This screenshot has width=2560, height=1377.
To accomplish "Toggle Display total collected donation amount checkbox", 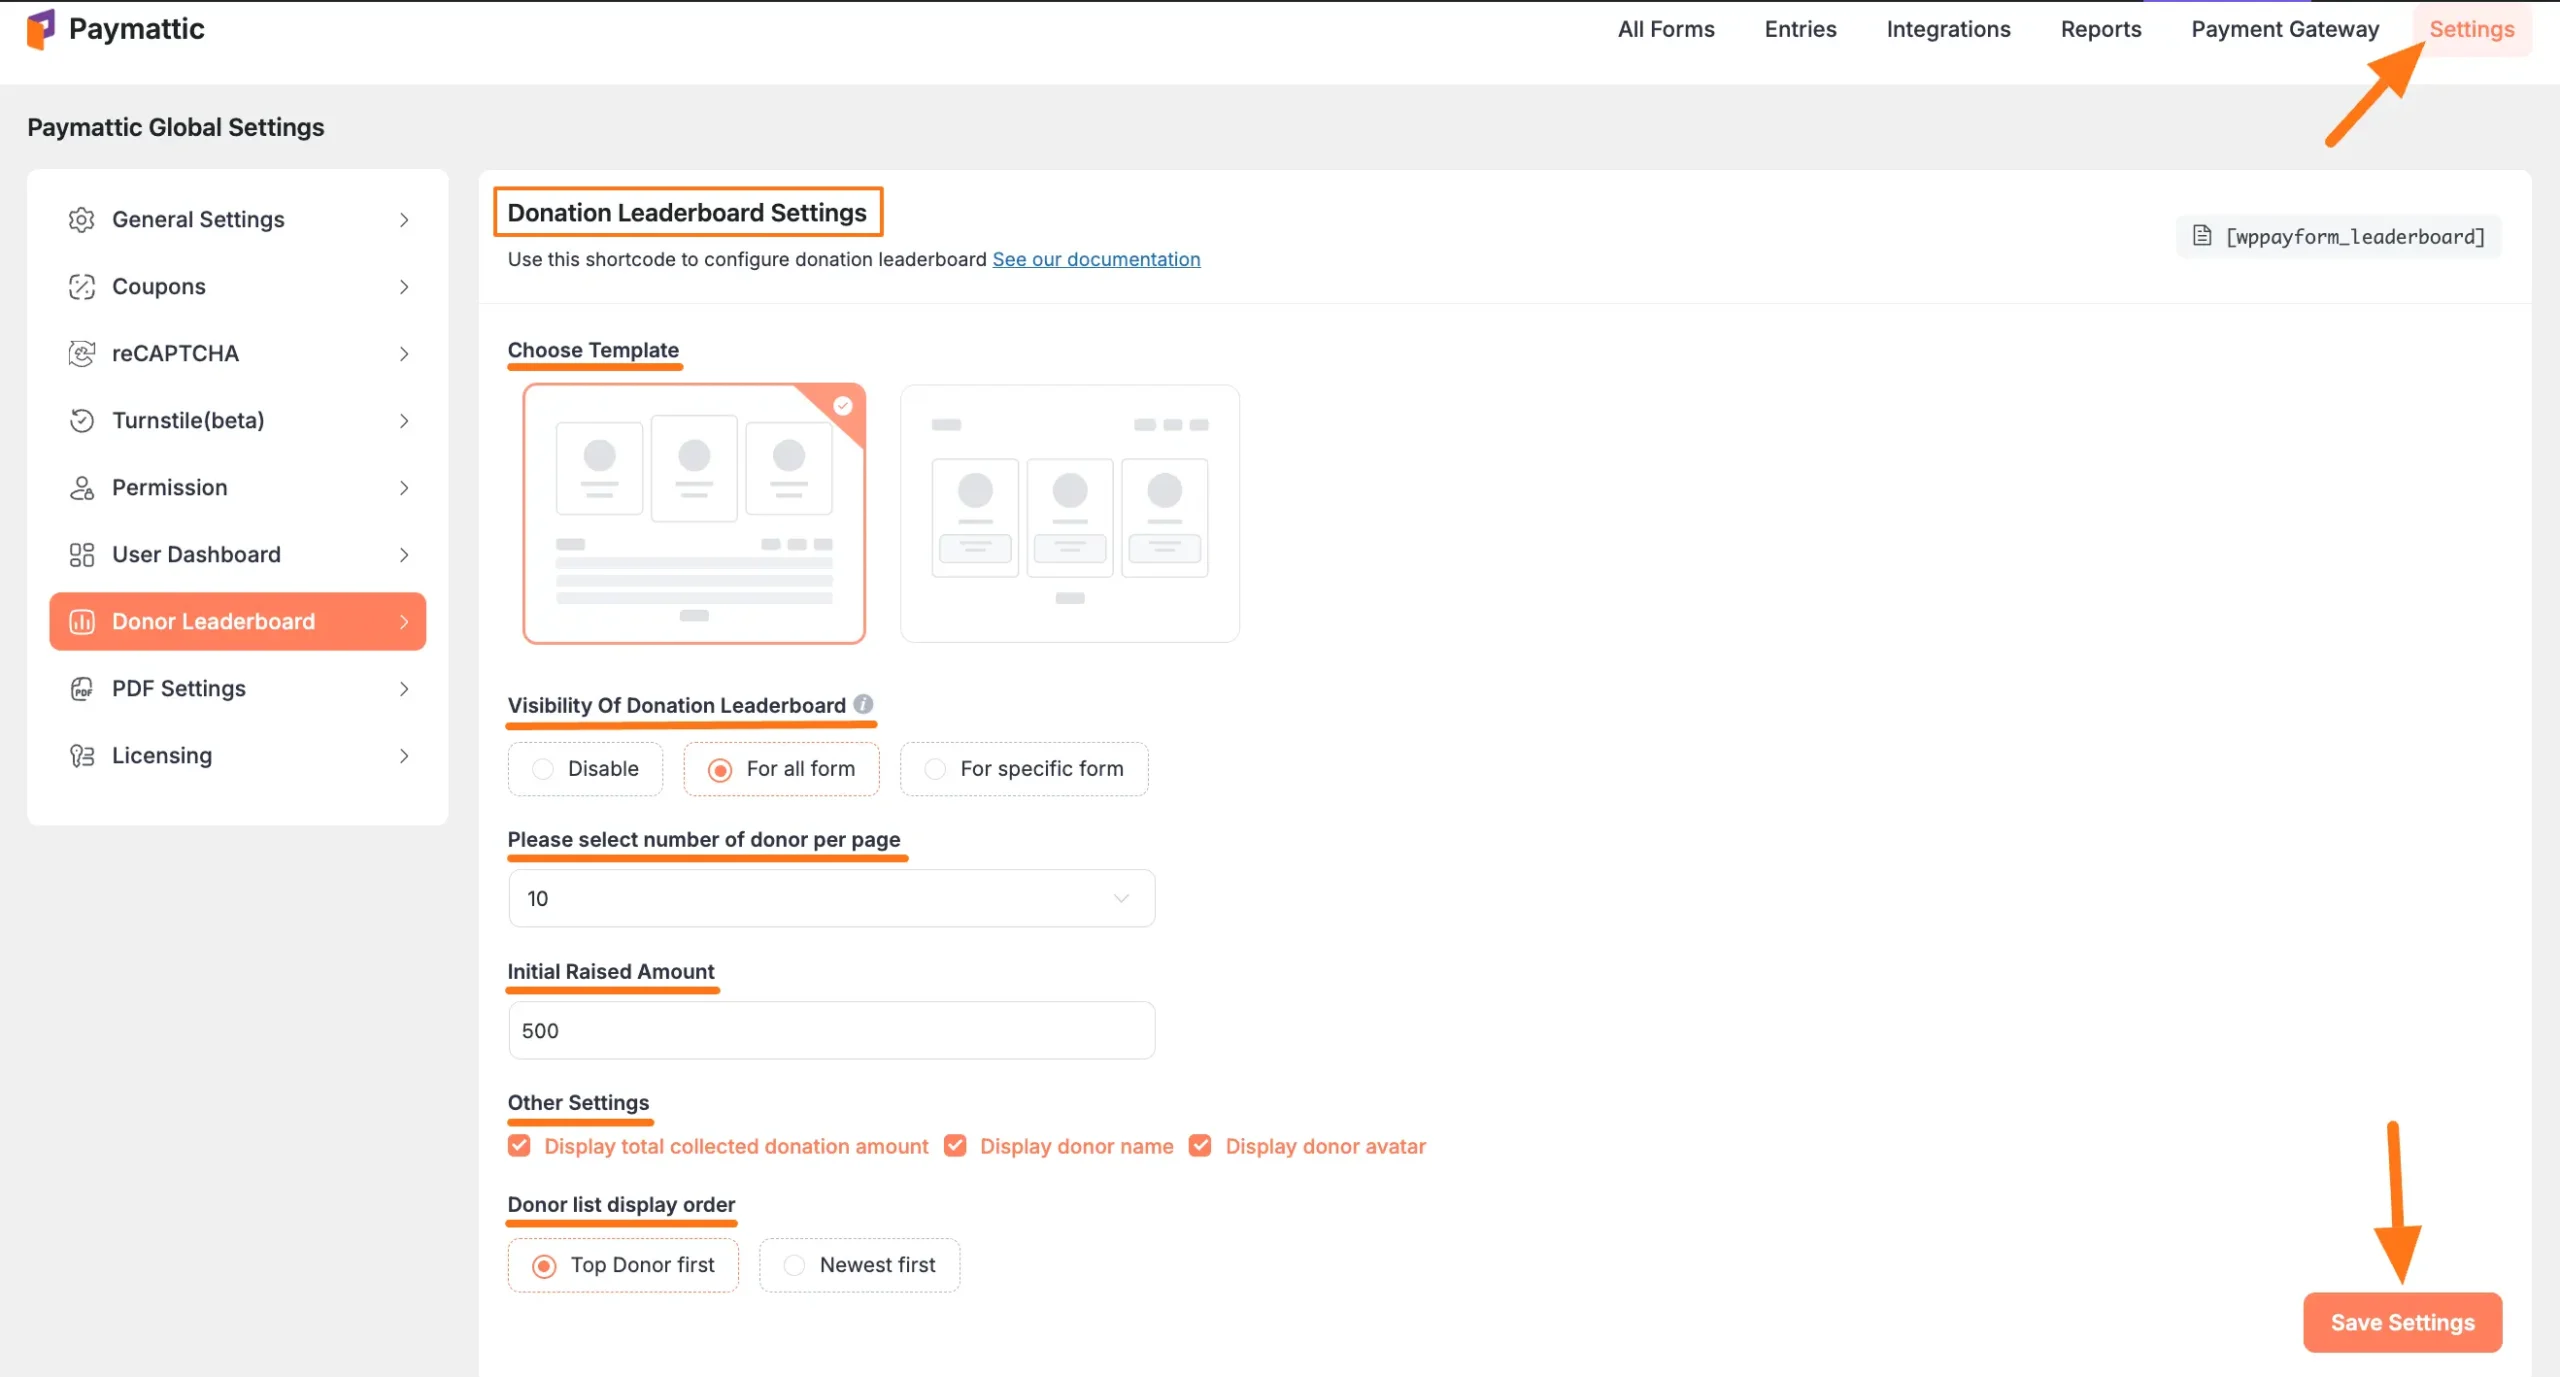I will click(519, 1146).
